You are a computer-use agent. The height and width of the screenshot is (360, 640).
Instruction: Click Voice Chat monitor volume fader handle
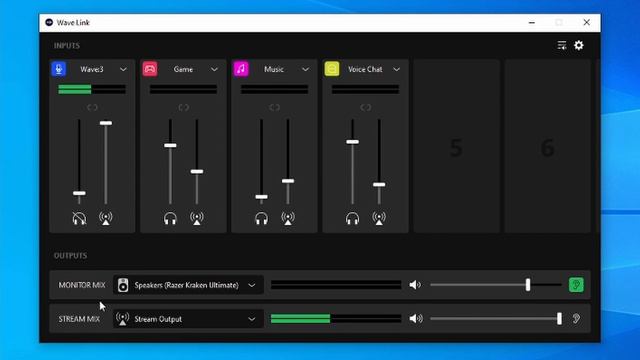352,142
